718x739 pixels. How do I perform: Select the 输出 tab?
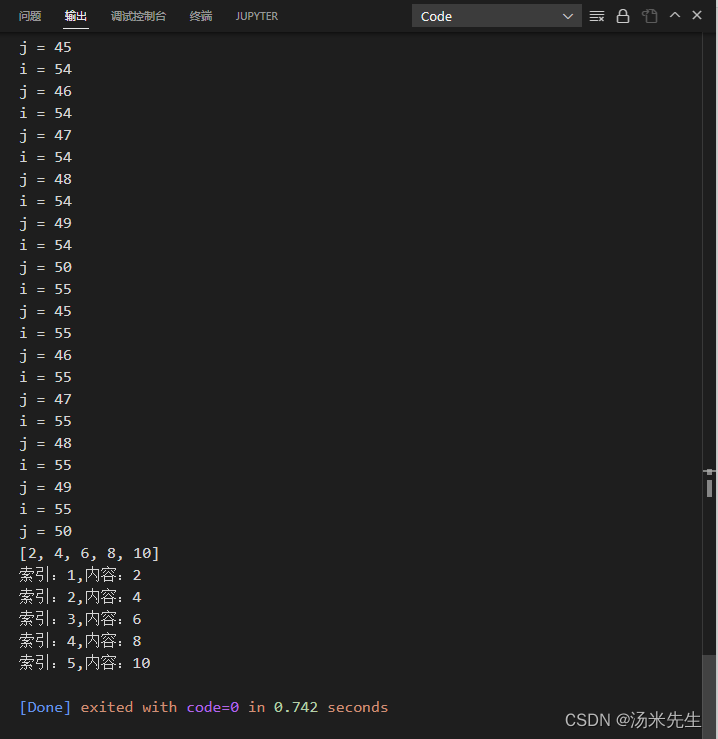pos(76,16)
